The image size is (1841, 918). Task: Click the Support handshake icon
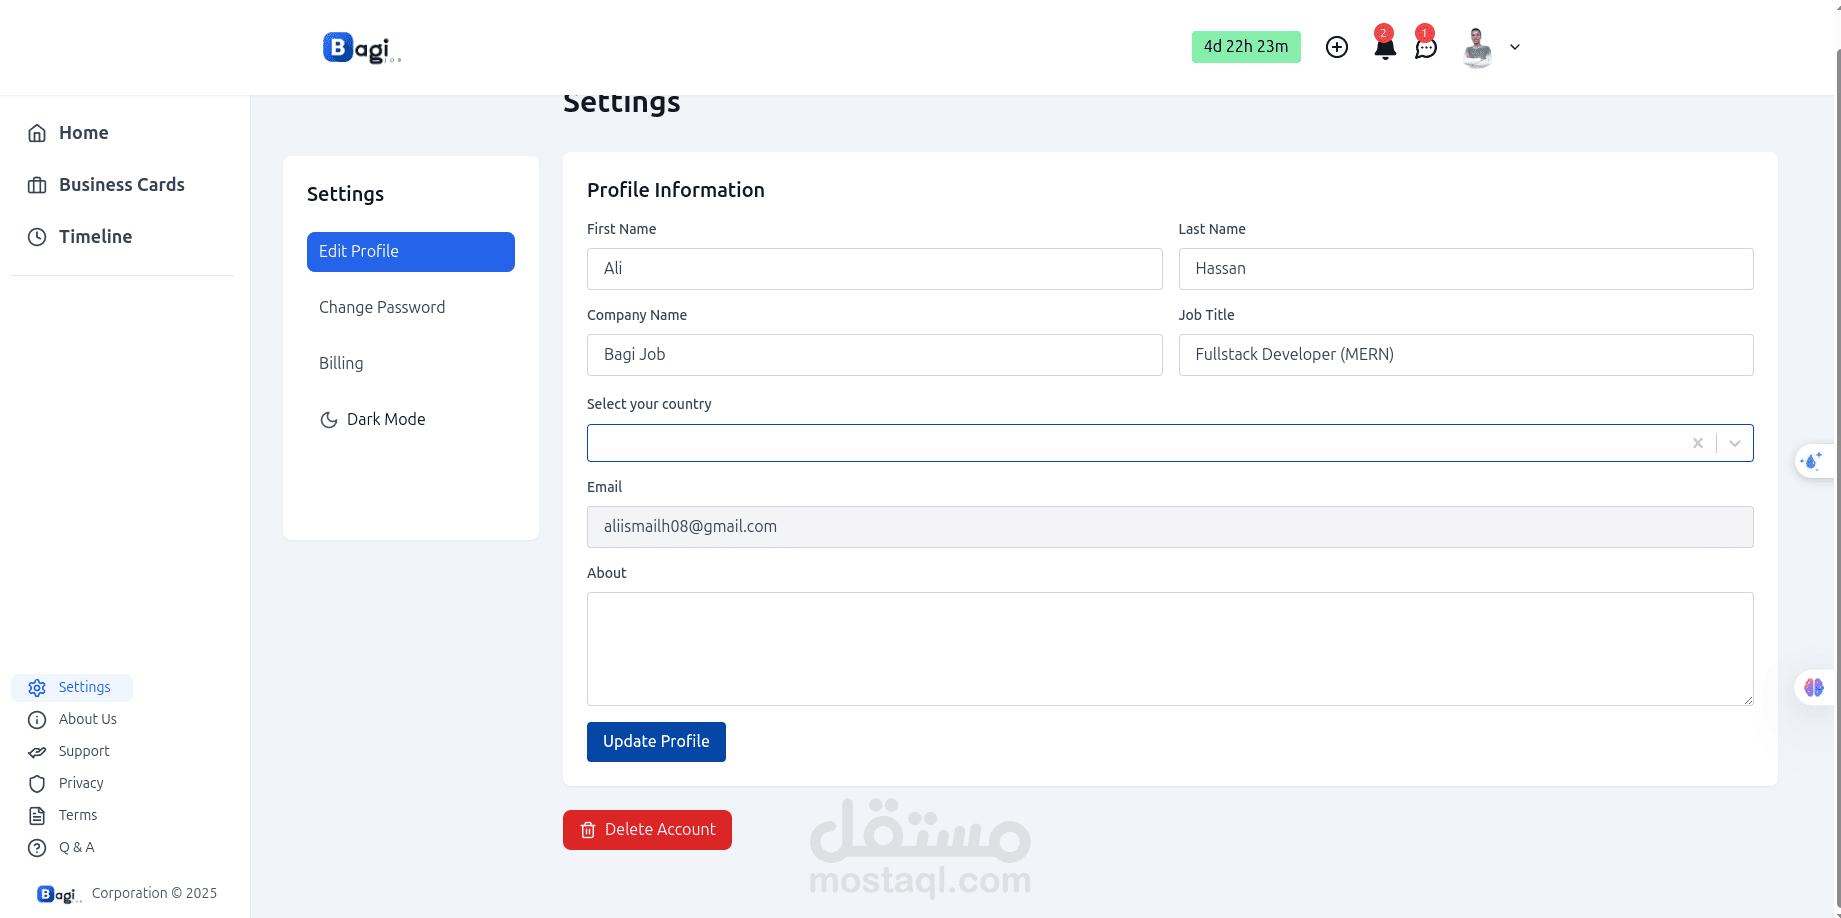coord(37,752)
